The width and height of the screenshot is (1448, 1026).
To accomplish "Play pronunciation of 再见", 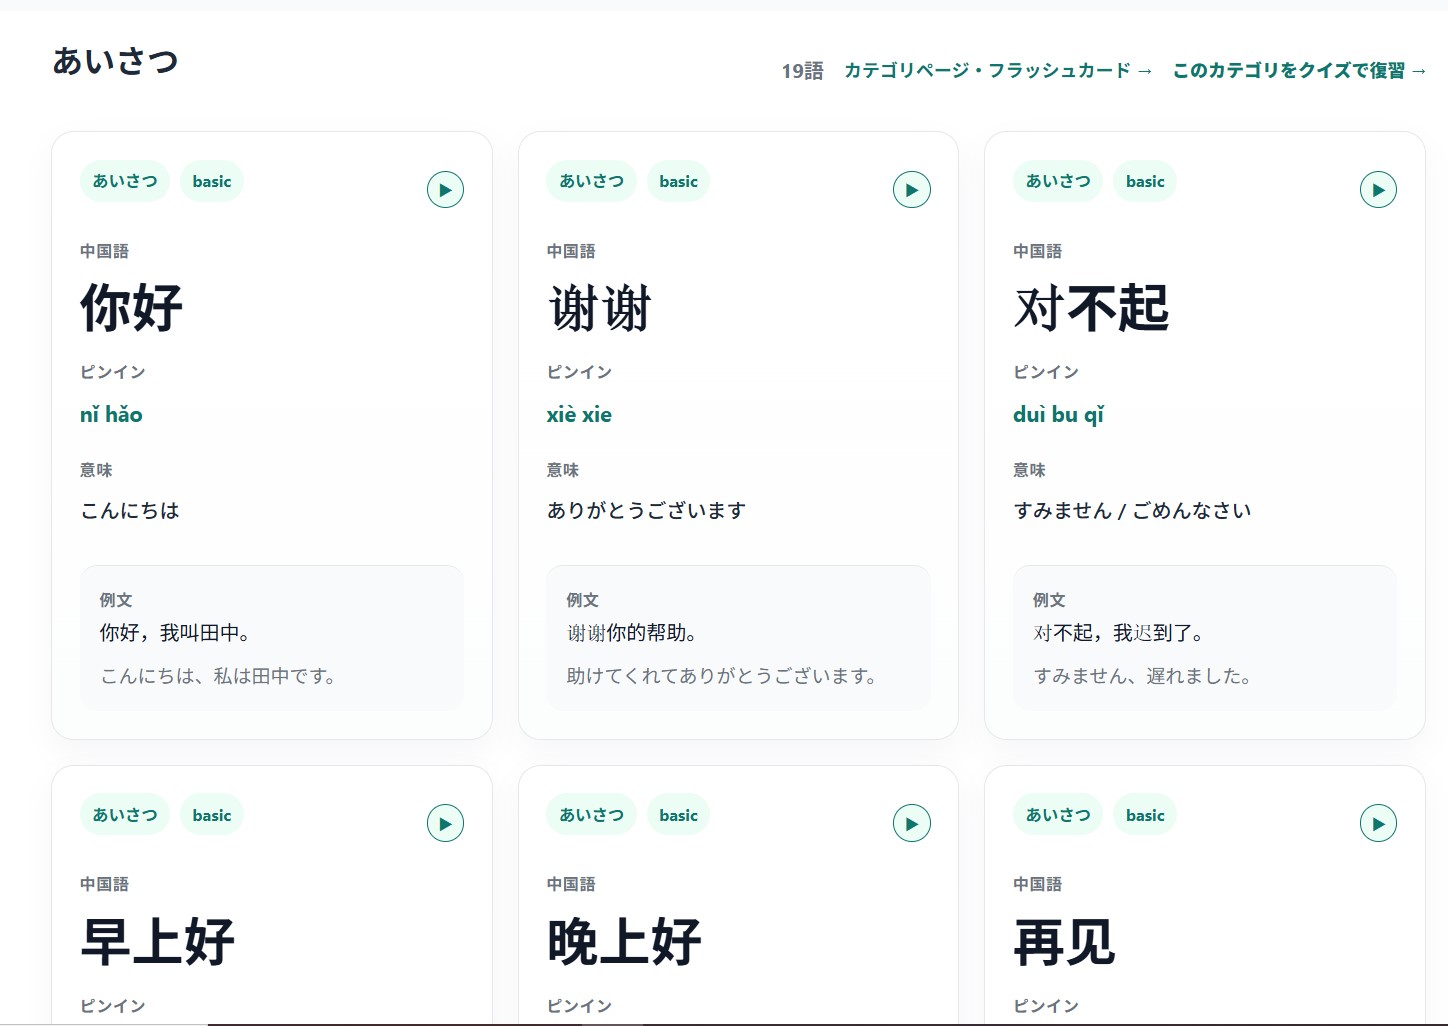I will 1378,824.
